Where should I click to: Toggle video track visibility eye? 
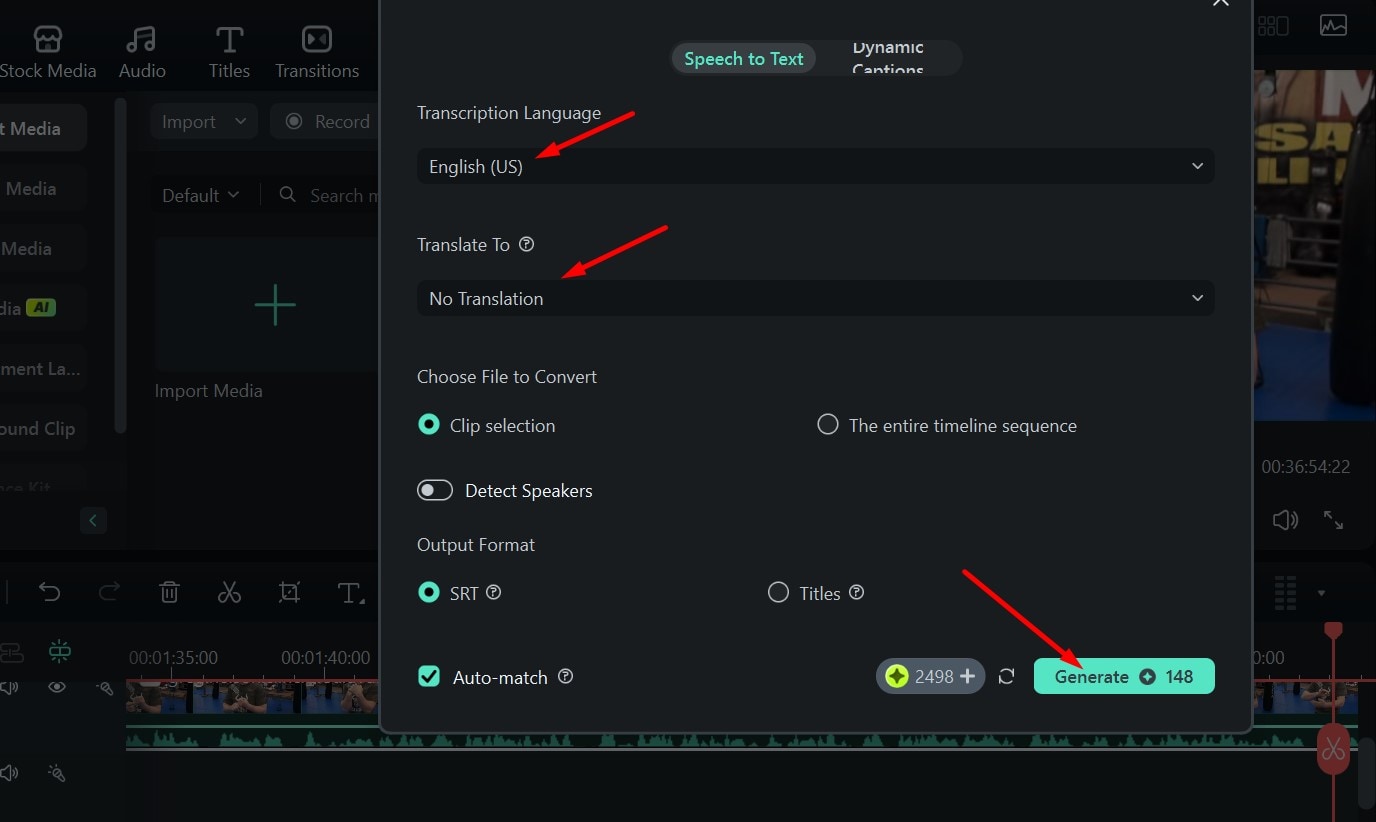[x=57, y=688]
